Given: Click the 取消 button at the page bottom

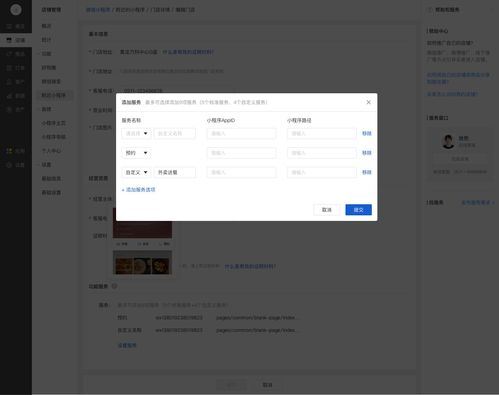Looking at the screenshot, I should coord(267,385).
